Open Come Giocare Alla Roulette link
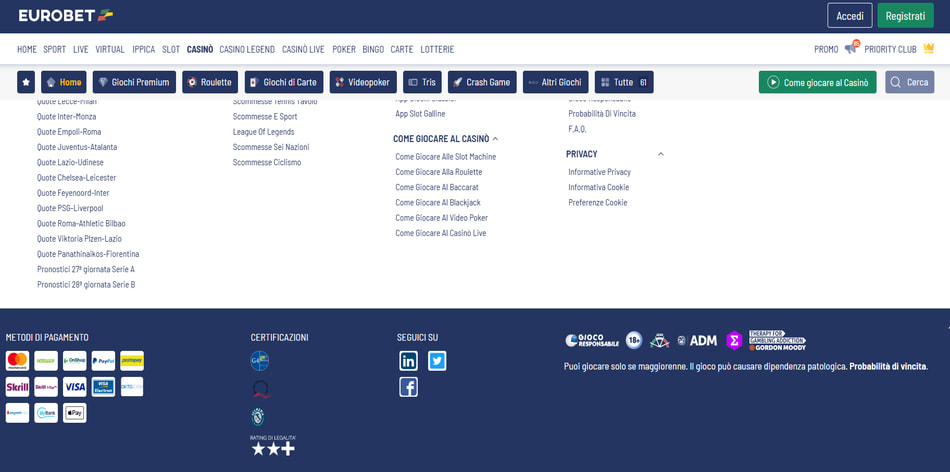Screen dimensions: 950x472 pyautogui.click(x=439, y=172)
